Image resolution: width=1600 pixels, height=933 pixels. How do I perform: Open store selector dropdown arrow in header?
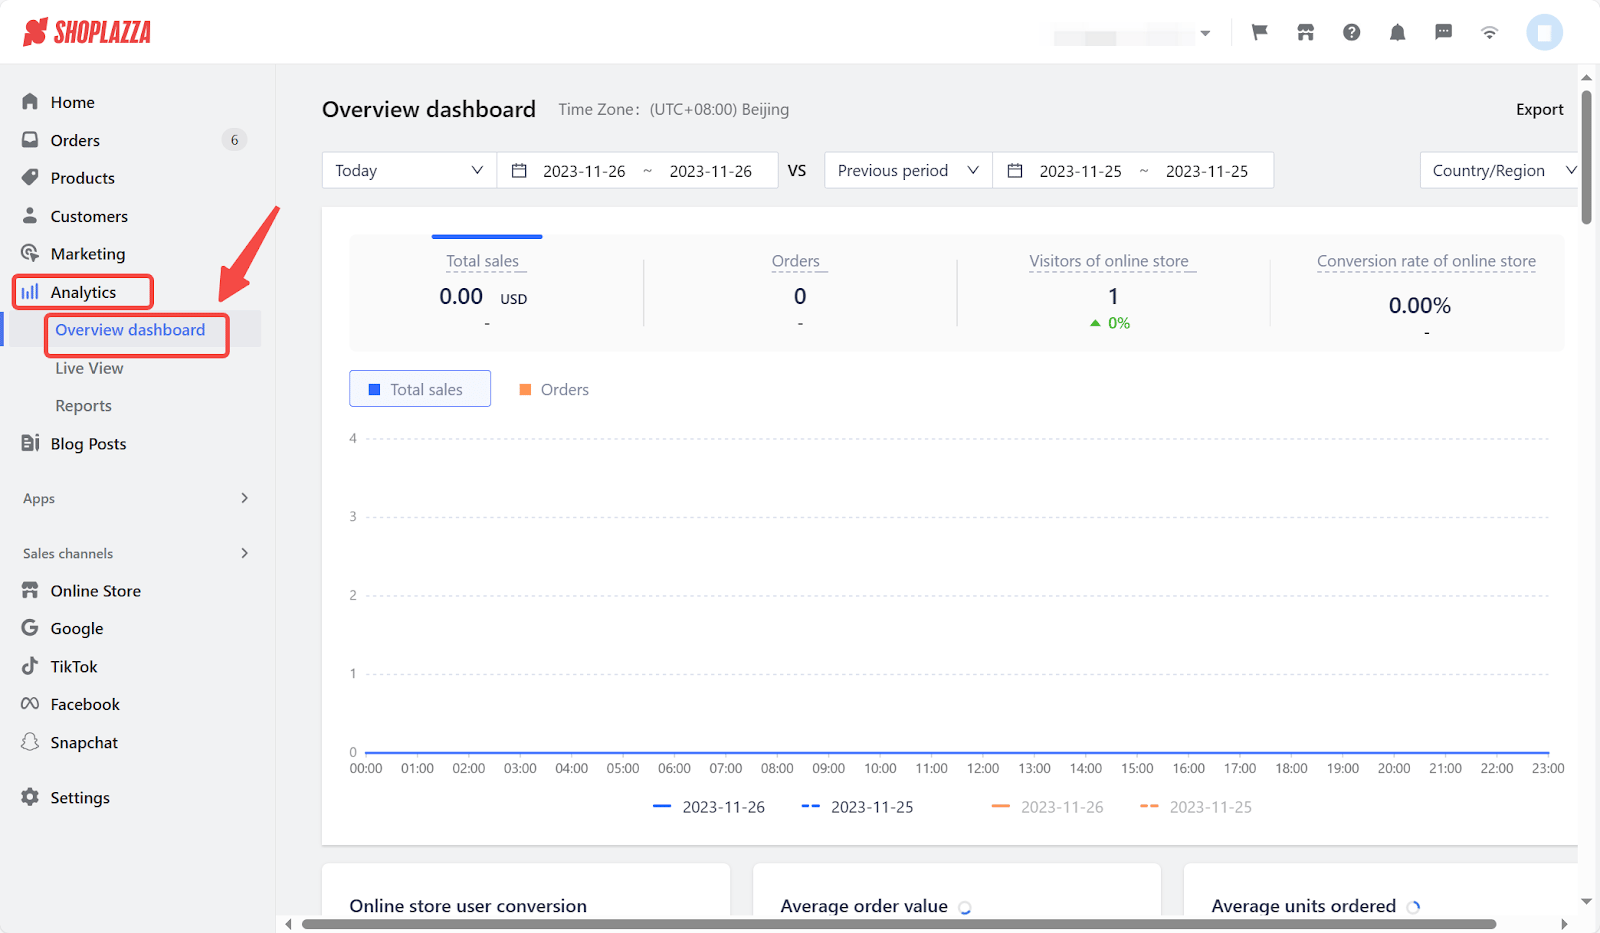[1206, 33]
